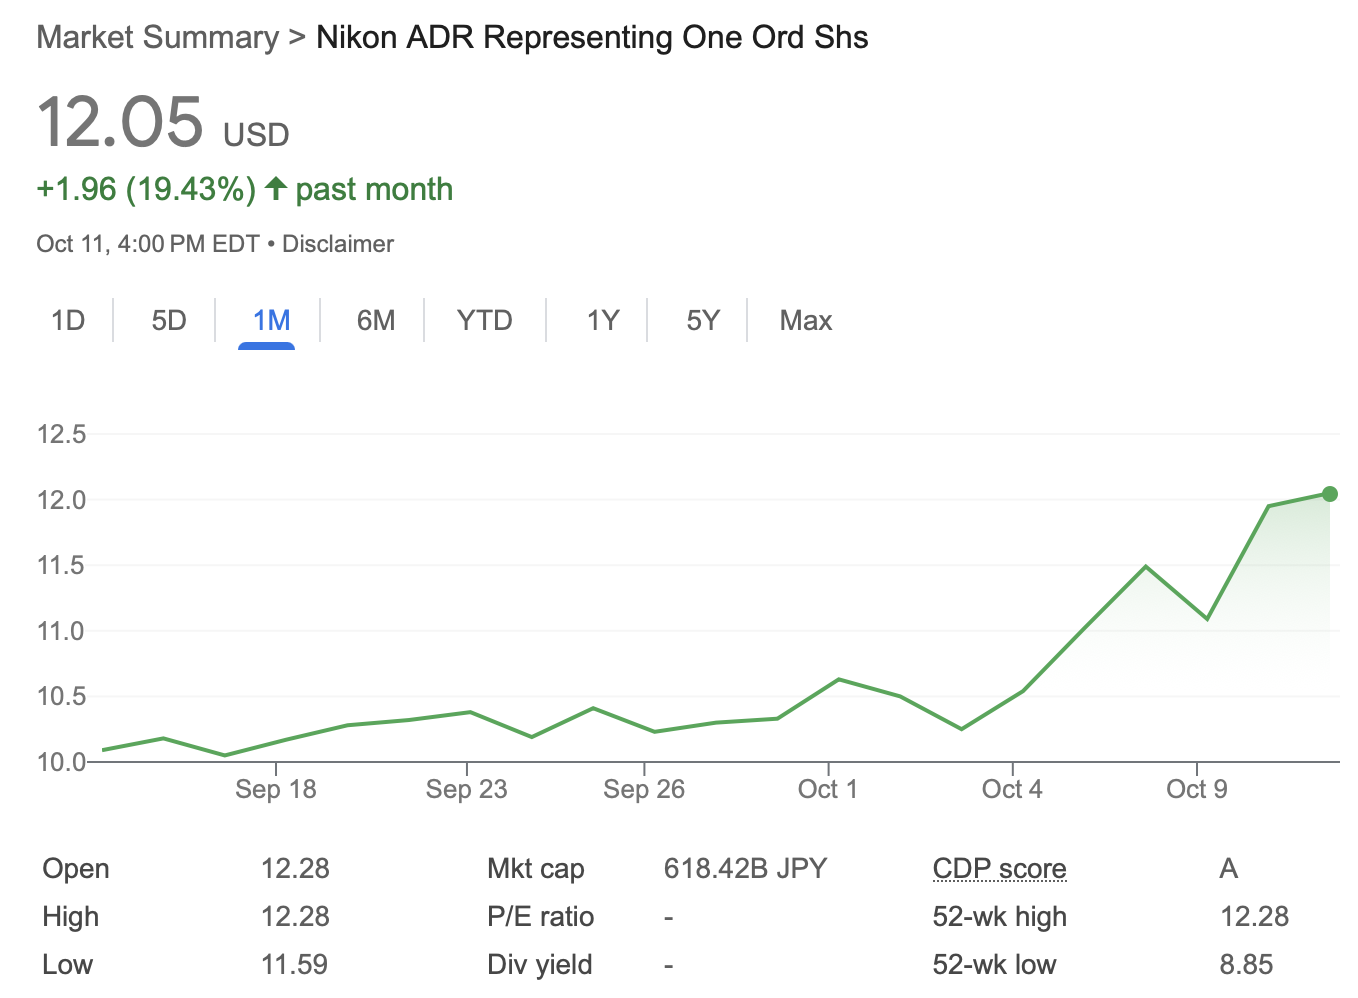The height and width of the screenshot is (998, 1358).
Task: Show the 6M chart range
Action: tap(376, 320)
